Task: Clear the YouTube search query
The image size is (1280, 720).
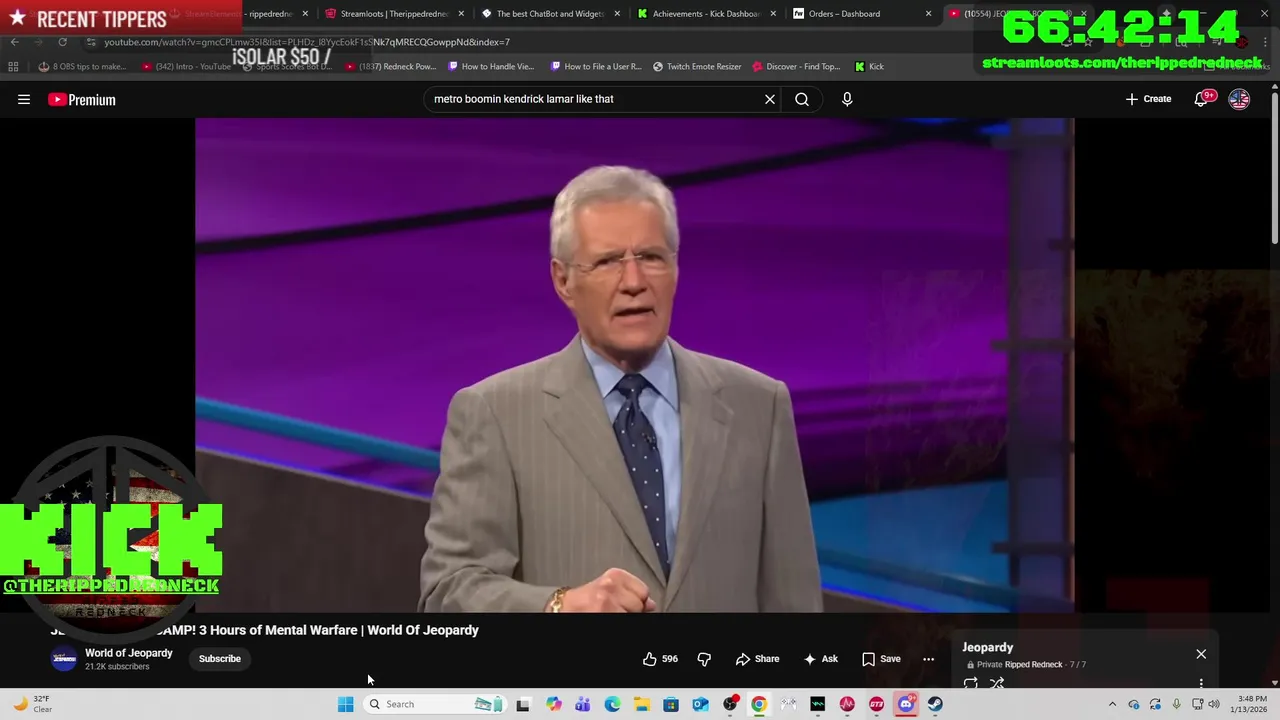Action: 770,99
